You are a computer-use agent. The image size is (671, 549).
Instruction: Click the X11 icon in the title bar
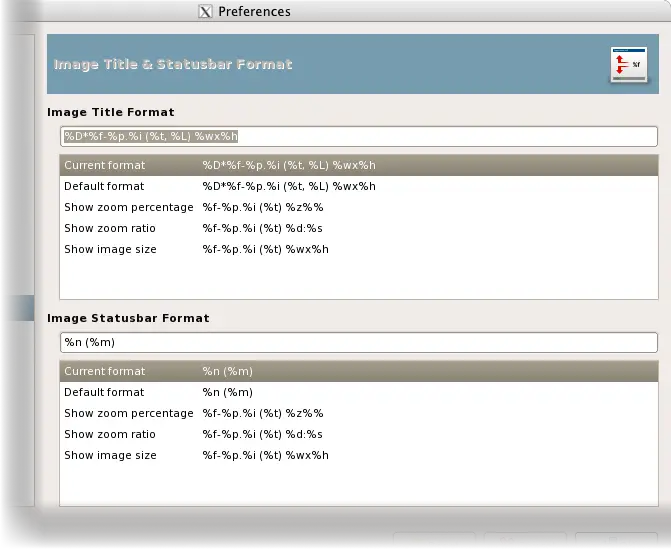click(205, 12)
